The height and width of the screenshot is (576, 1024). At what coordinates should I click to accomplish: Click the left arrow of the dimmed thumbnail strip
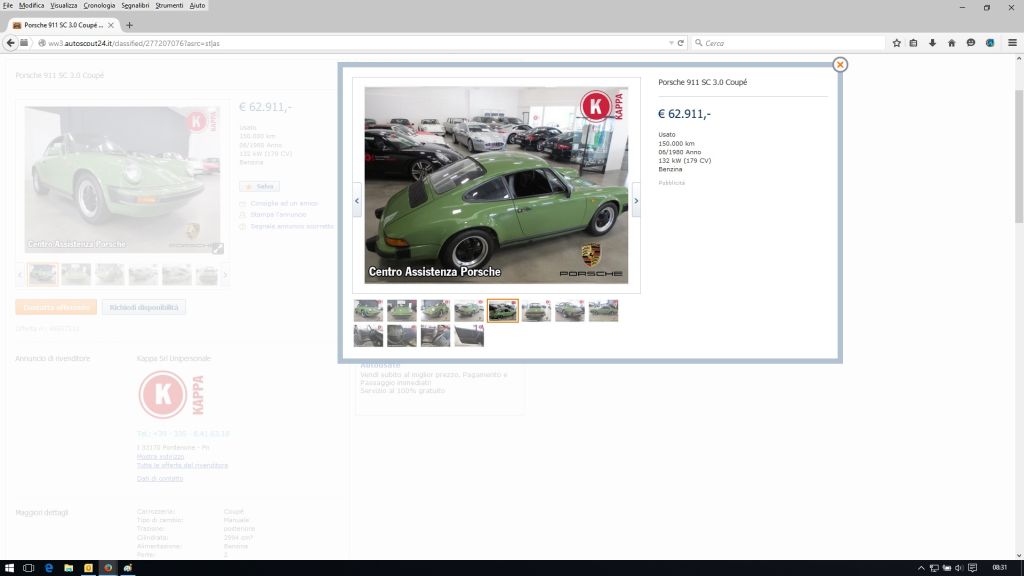tap(20, 275)
